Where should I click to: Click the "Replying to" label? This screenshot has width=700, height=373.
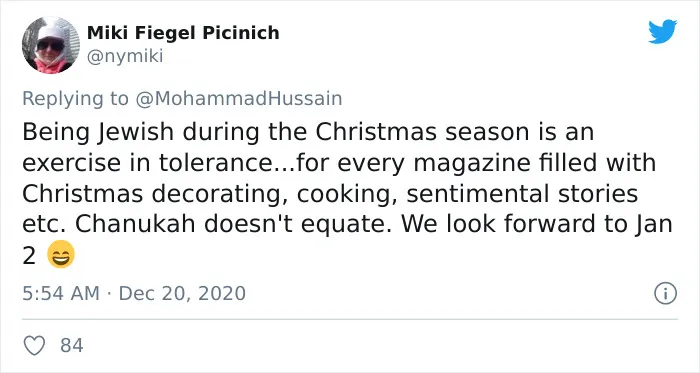[x=75, y=99]
